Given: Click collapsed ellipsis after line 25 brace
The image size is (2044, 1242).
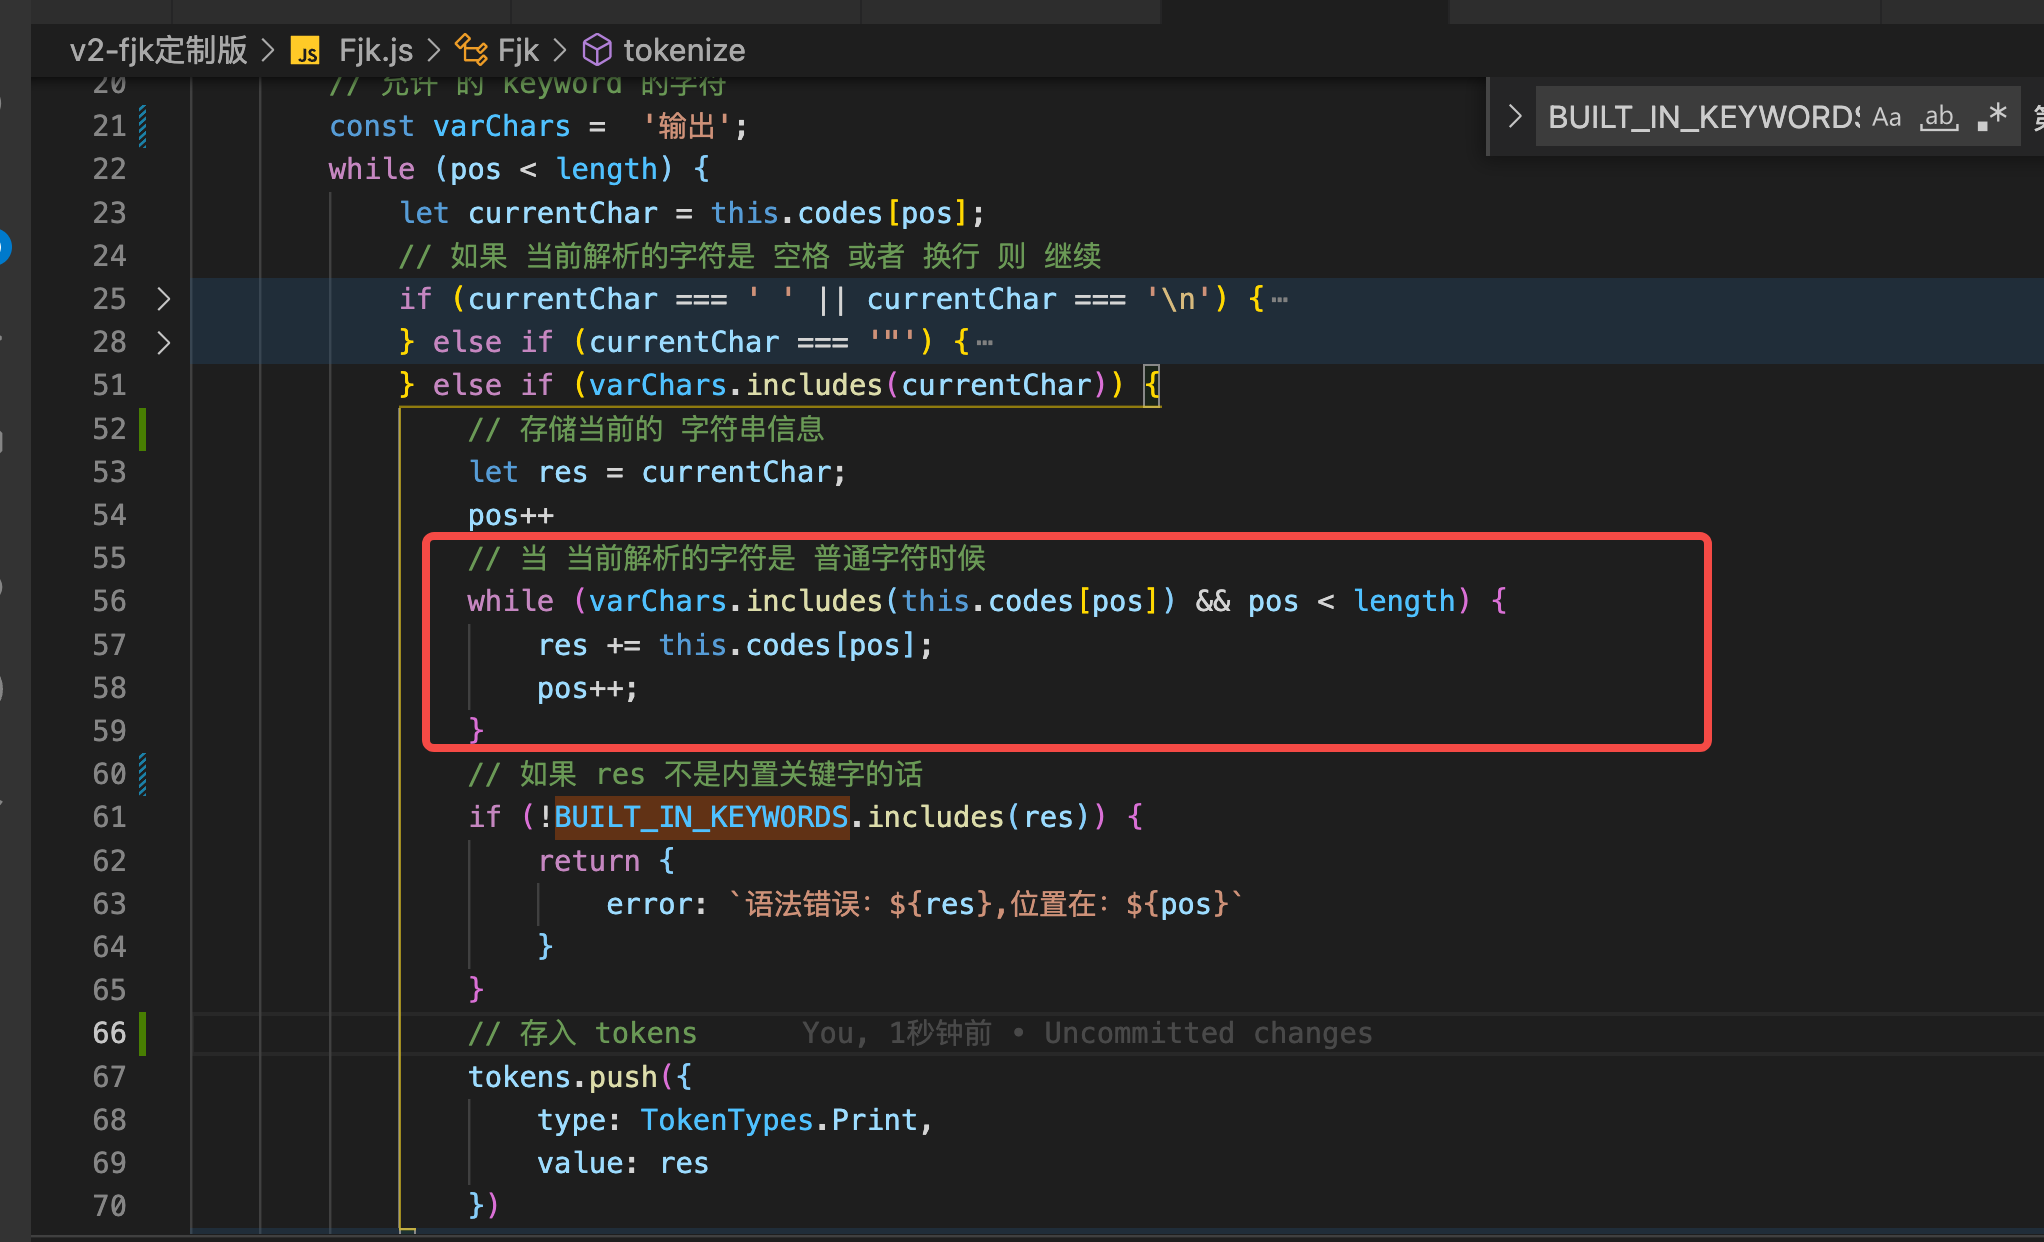Looking at the screenshot, I should [x=1280, y=299].
